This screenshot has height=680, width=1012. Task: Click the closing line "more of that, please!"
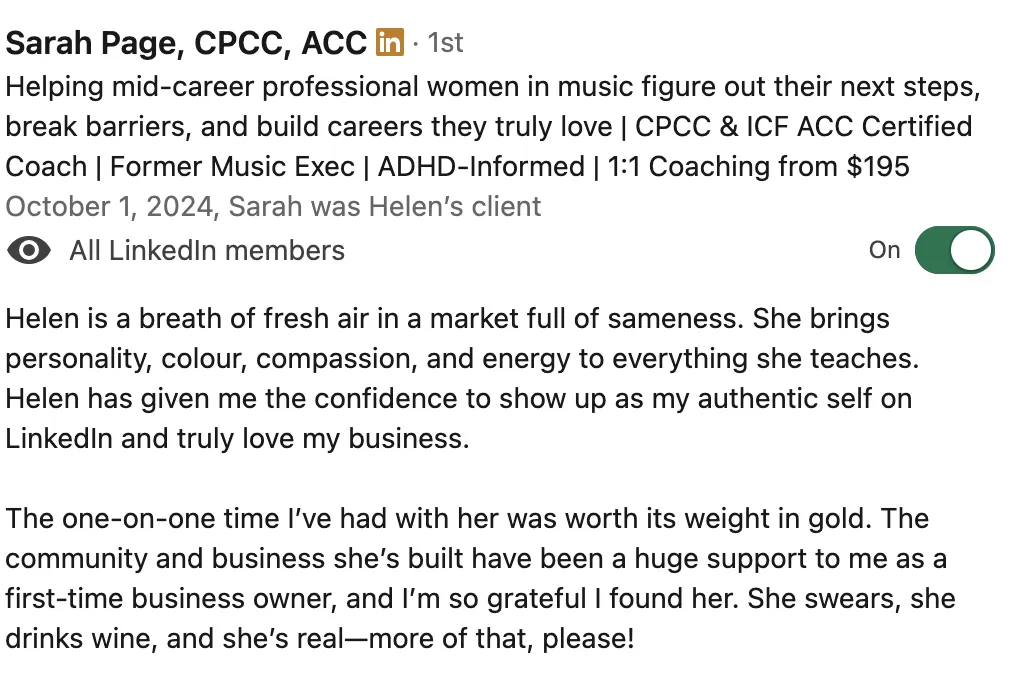click(x=320, y=639)
